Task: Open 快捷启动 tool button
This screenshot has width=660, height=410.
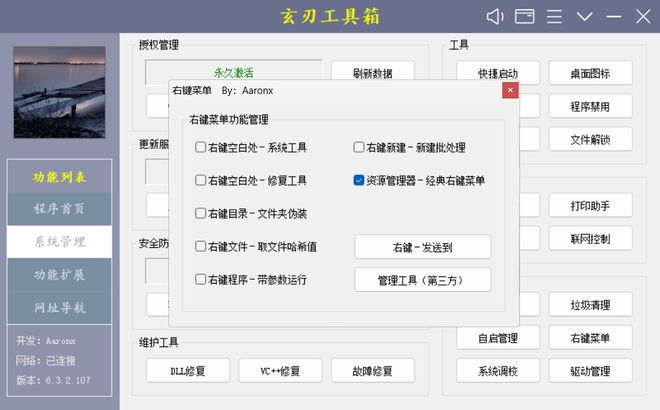Action: click(x=498, y=73)
